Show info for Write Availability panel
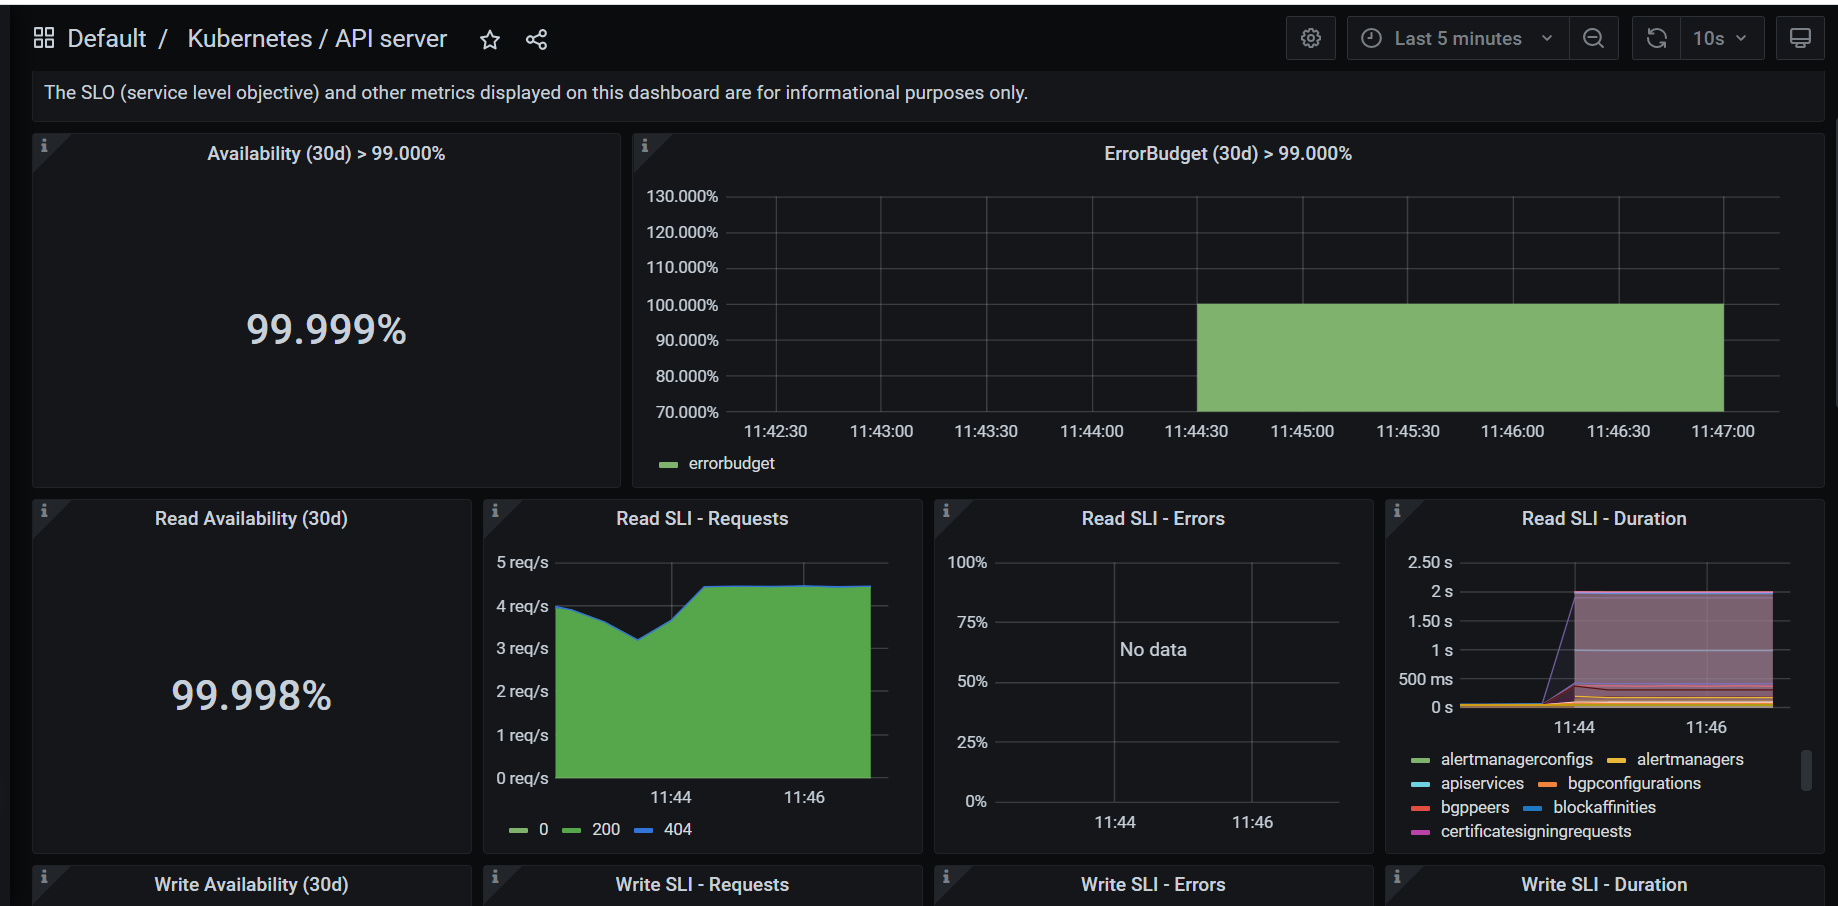The height and width of the screenshot is (906, 1838). [x=44, y=877]
